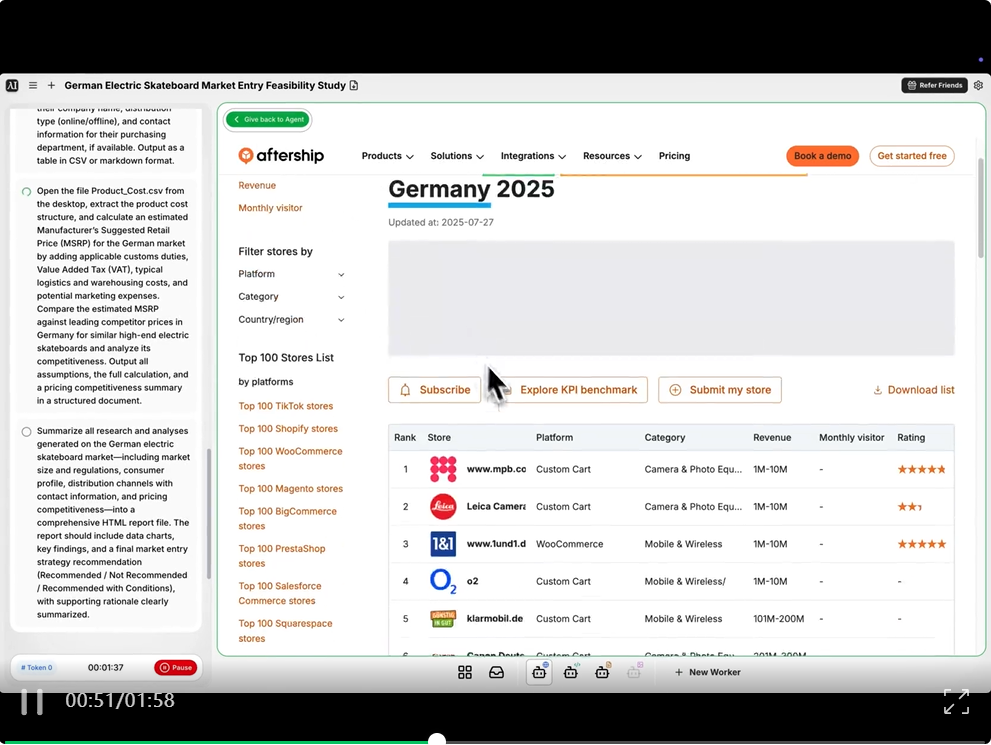The width and height of the screenshot is (991, 745).
Task: Click the 101M-200M revenue cell
Action: point(779,619)
